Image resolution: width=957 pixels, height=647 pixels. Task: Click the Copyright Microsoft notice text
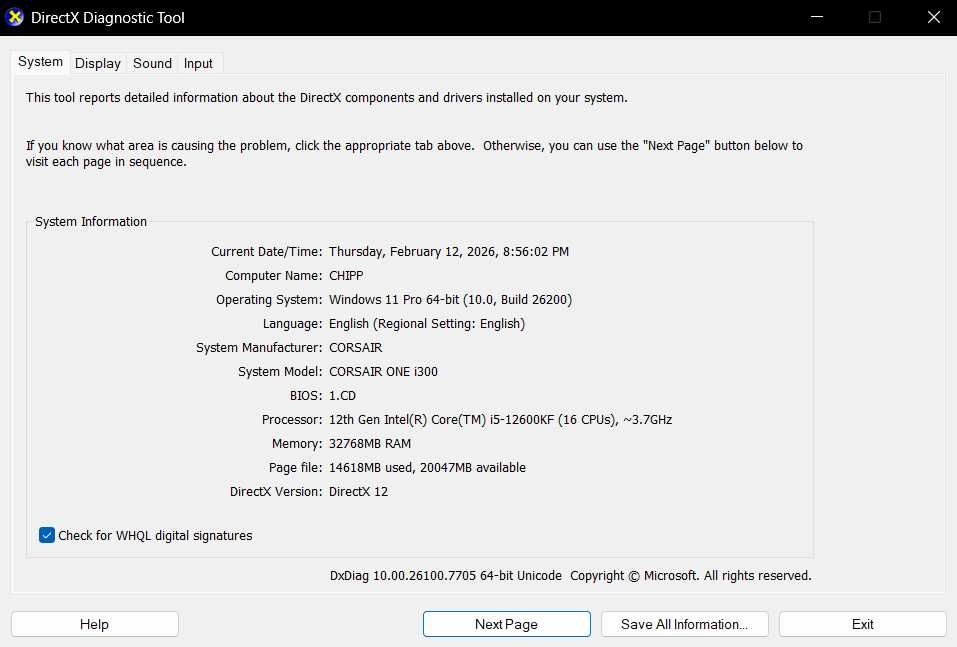pos(691,576)
